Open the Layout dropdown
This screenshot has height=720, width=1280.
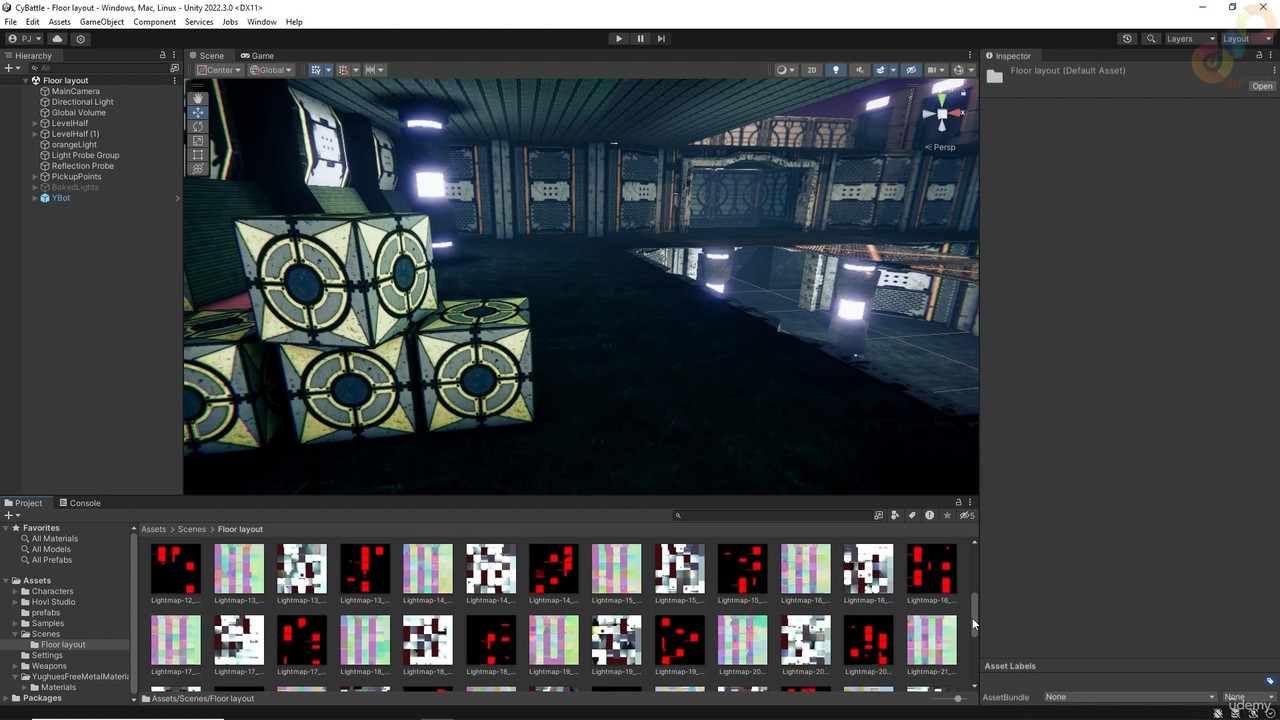[1249, 39]
